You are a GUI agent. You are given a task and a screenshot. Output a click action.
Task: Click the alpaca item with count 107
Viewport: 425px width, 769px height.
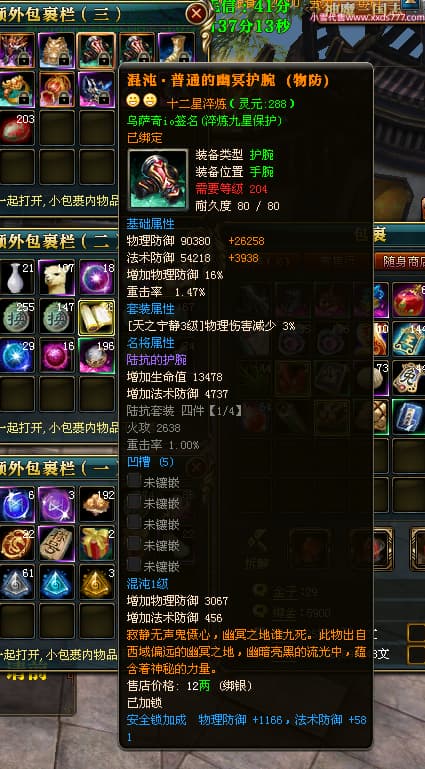(x=56, y=278)
